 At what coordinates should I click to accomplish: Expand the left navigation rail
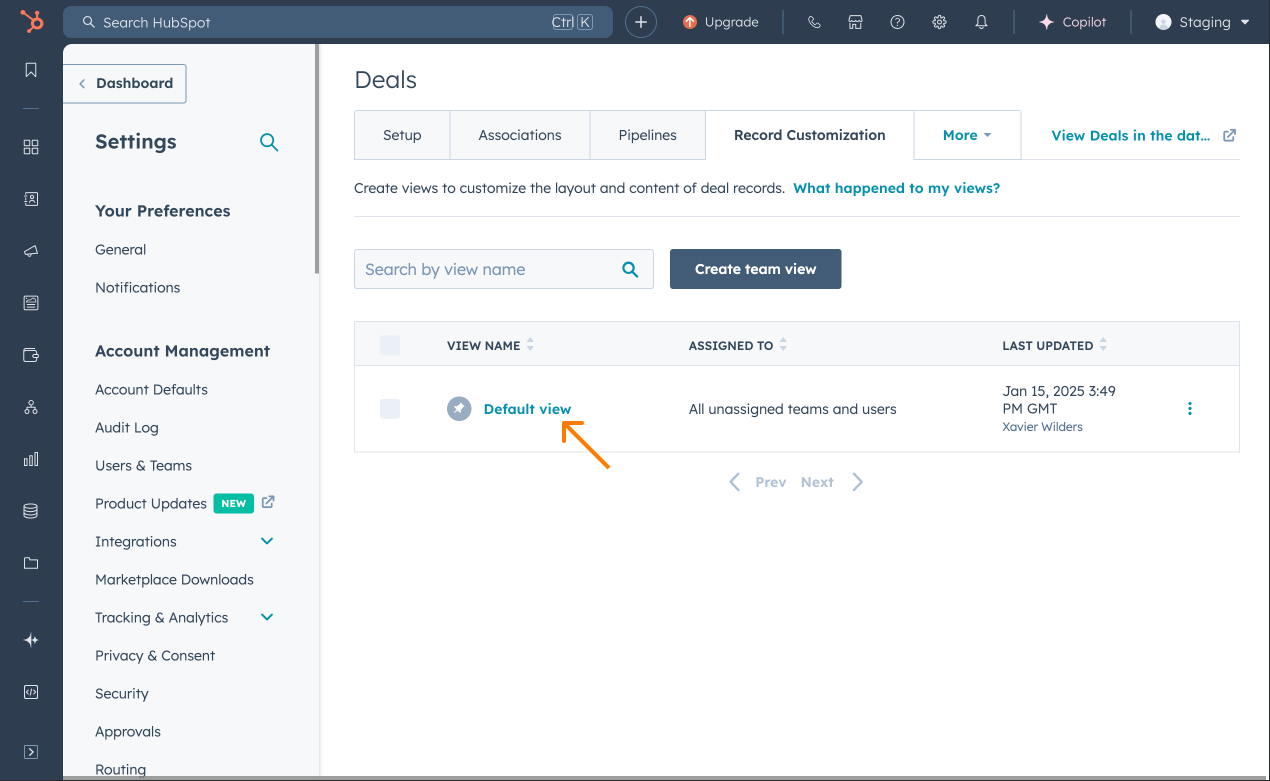(x=31, y=751)
